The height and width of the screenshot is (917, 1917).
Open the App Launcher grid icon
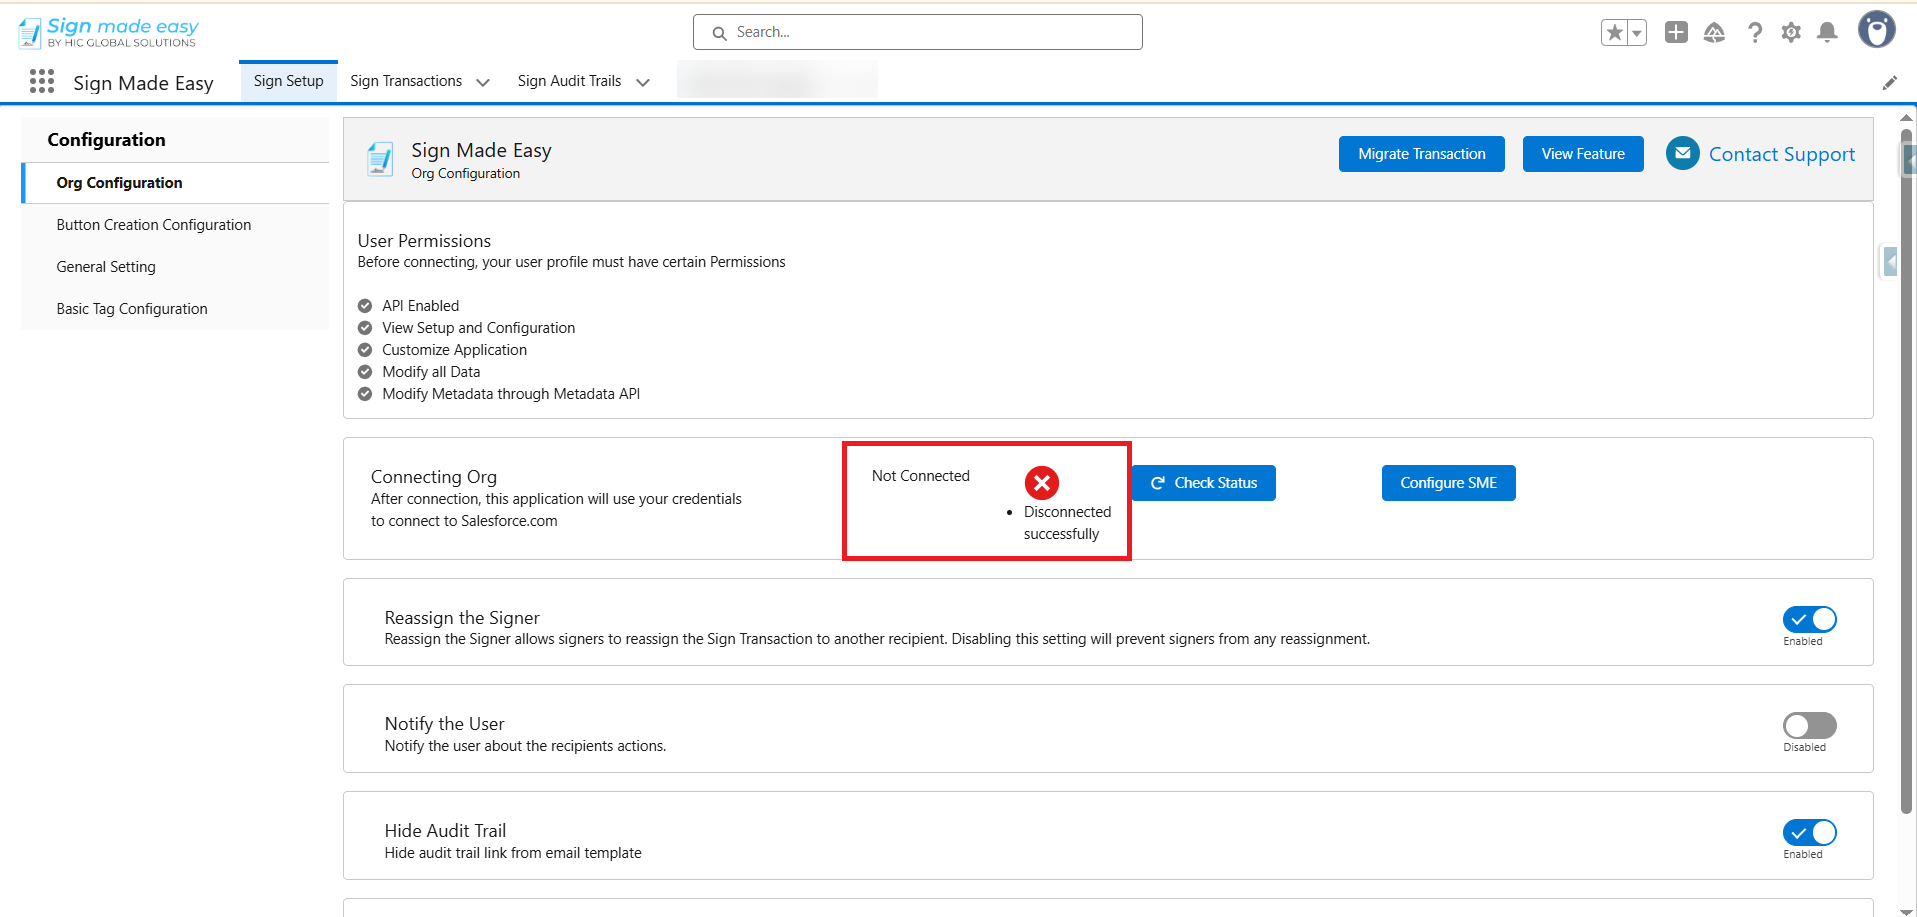[42, 81]
